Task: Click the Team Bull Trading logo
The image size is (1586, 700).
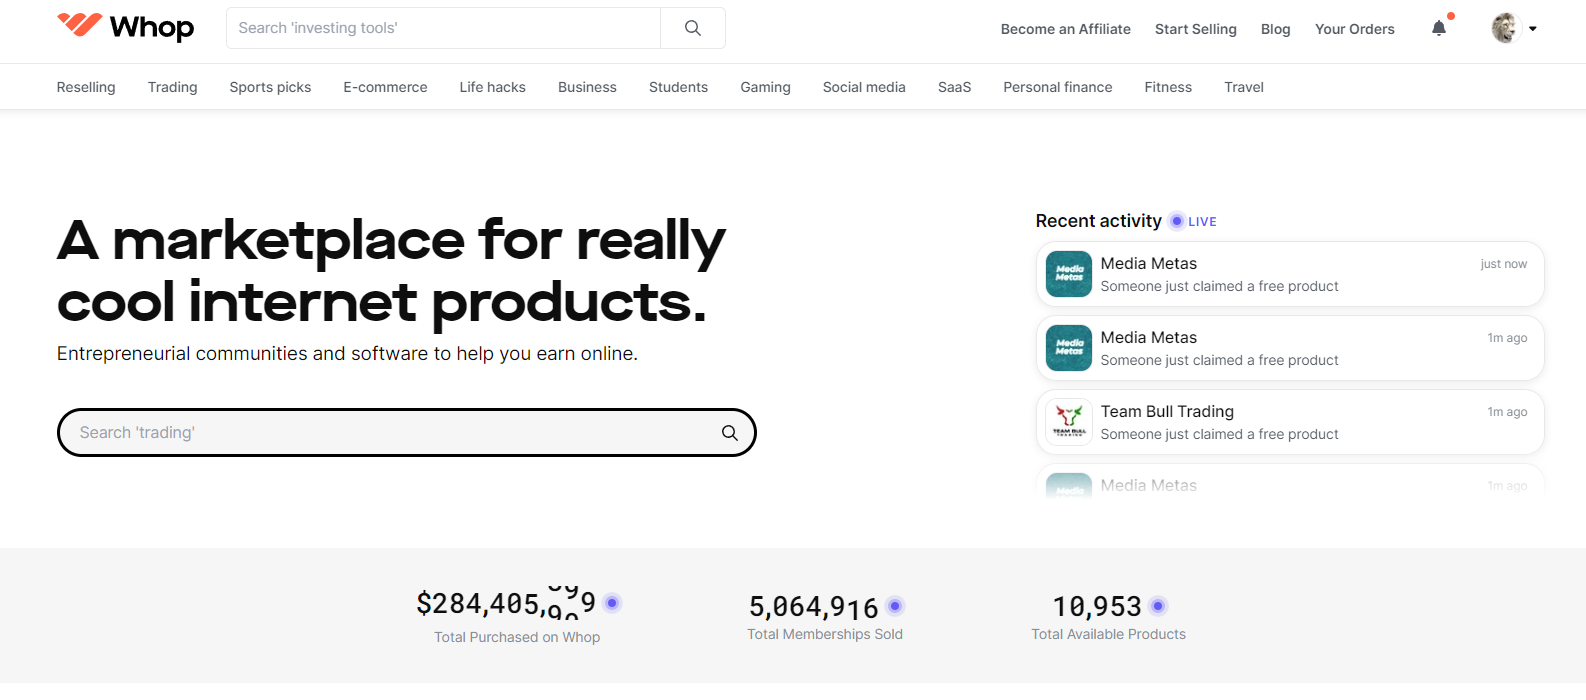Action: tap(1069, 422)
